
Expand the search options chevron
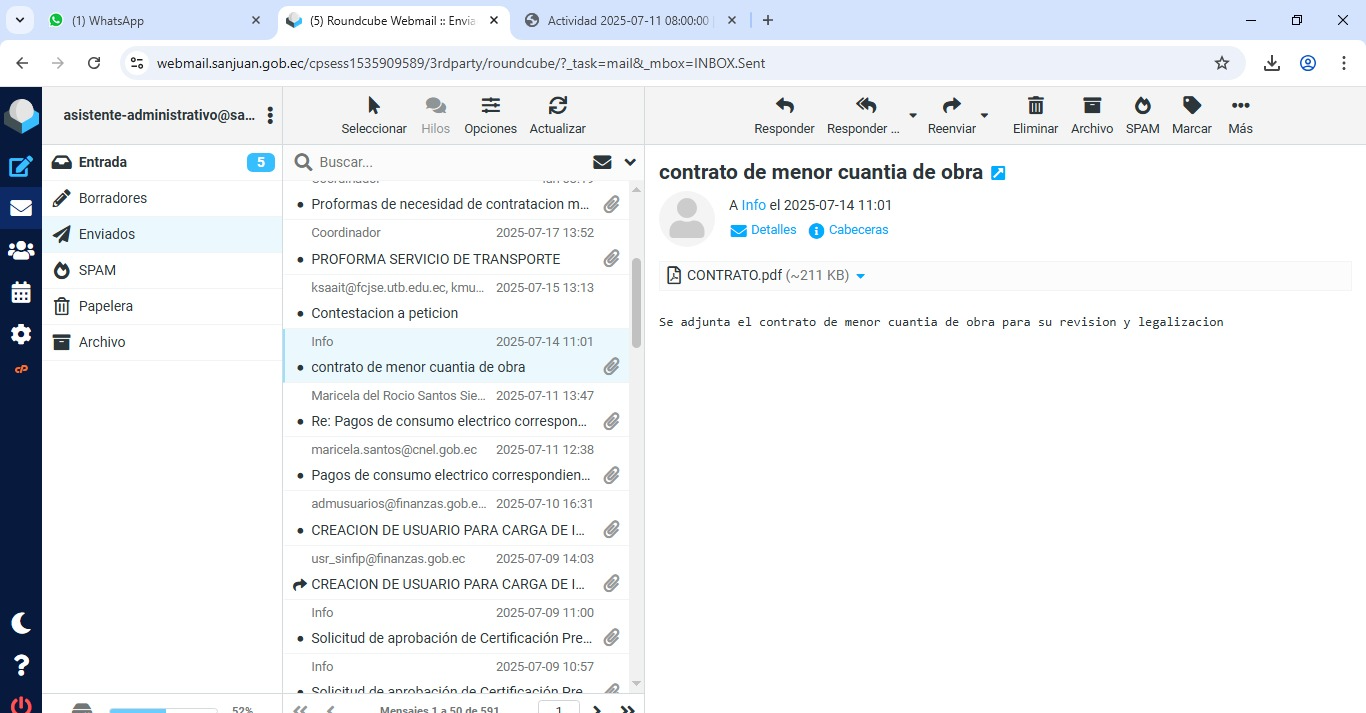coord(630,162)
